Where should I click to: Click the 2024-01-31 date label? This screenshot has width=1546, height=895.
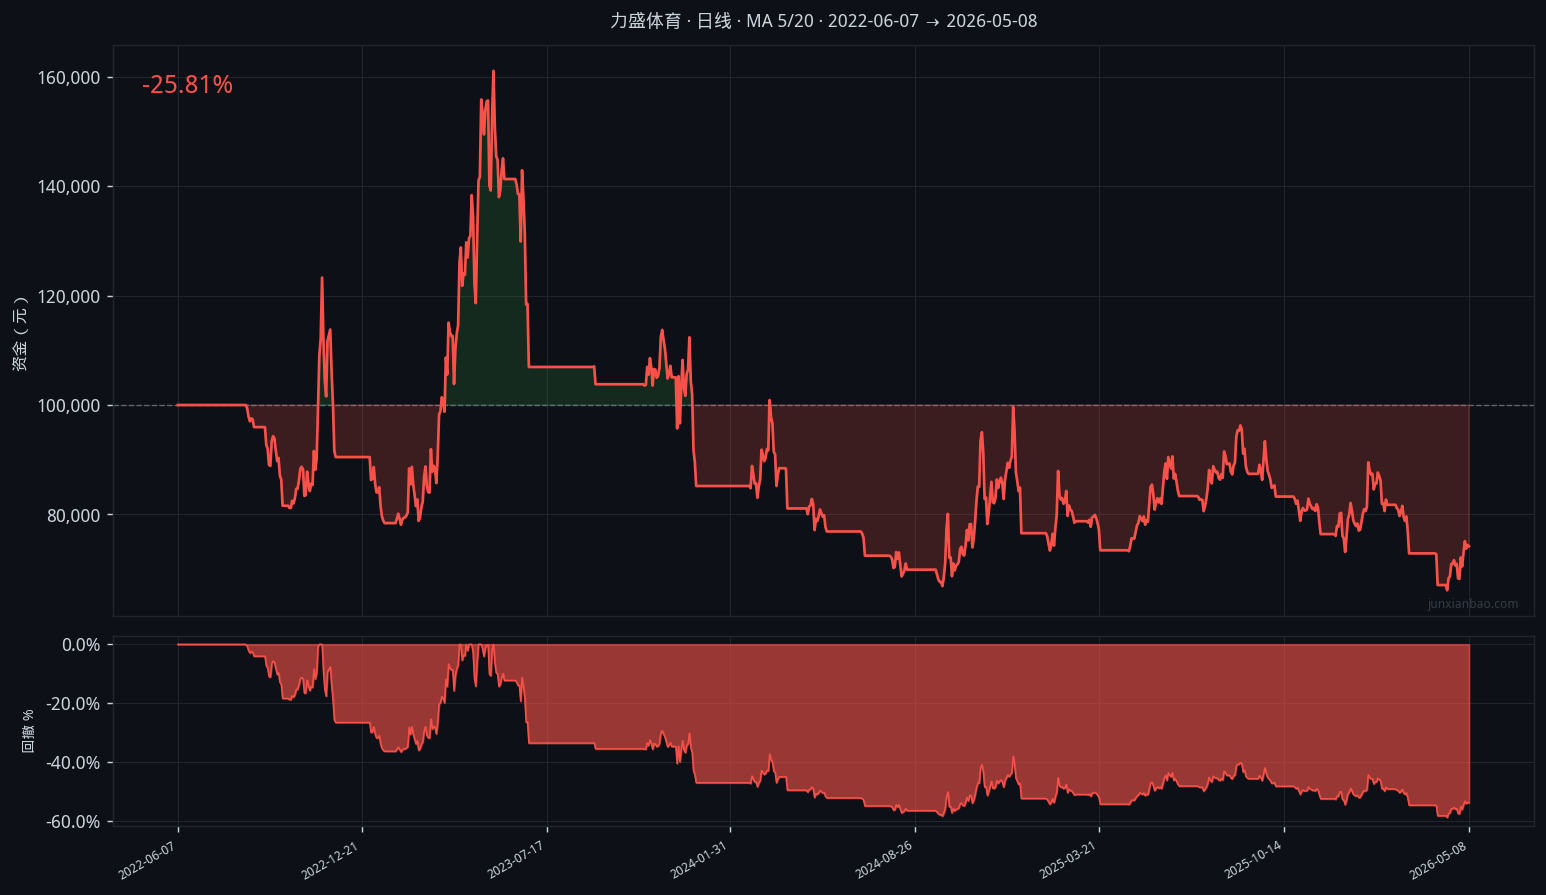700,860
